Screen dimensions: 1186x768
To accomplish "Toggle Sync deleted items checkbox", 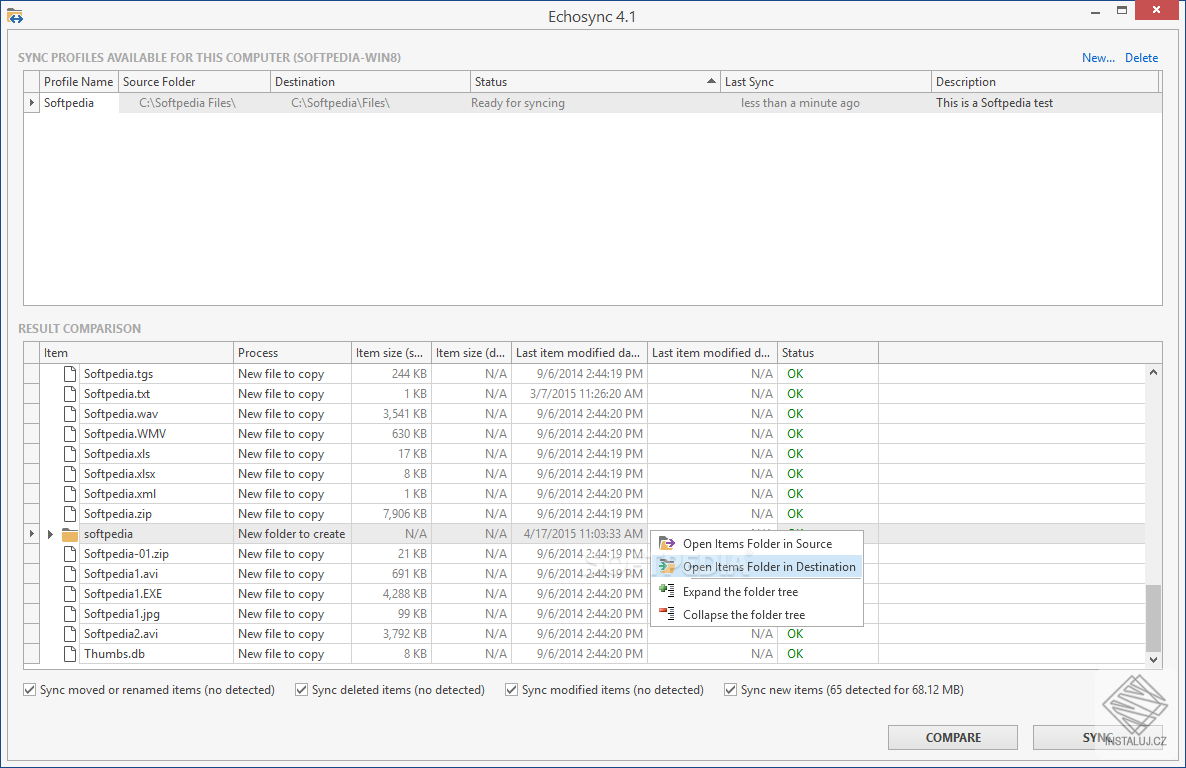I will [x=301, y=689].
